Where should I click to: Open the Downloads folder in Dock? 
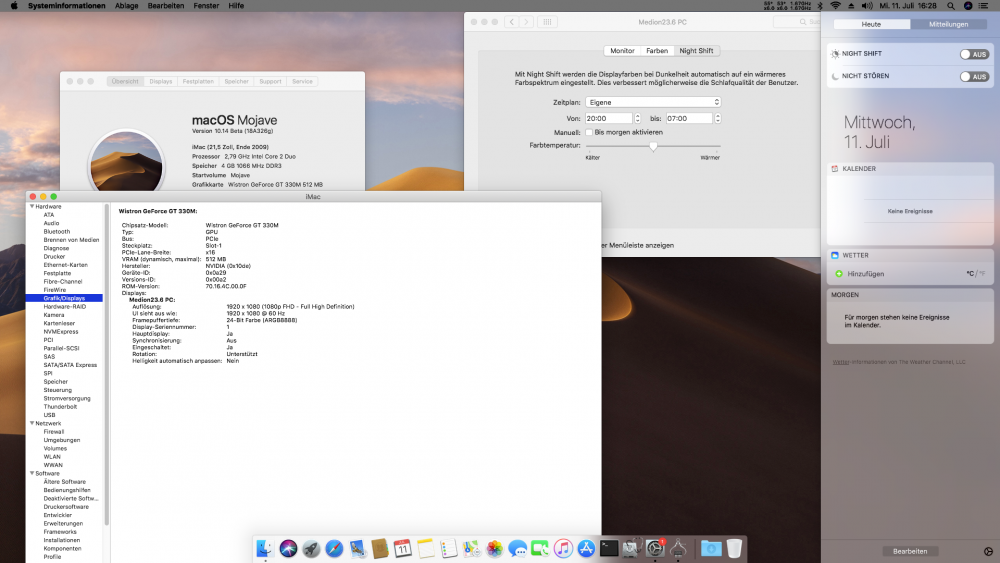point(711,548)
